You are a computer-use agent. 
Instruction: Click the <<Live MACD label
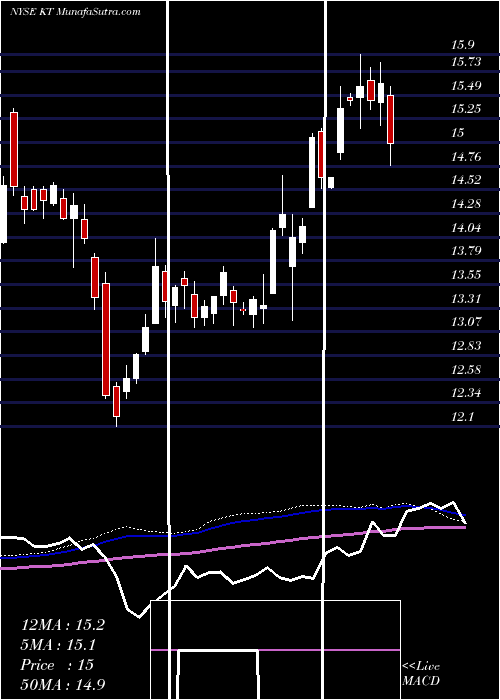pyautogui.click(x=421, y=673)
